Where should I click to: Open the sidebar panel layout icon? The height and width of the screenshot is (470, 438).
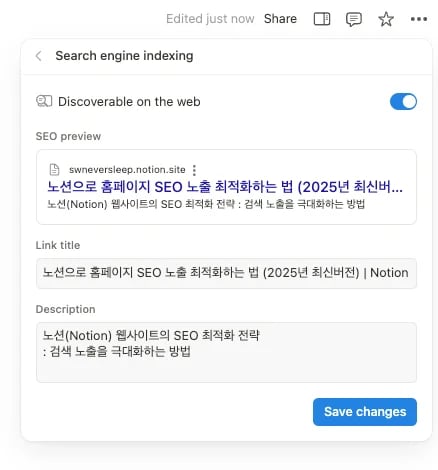pos(322,19)
